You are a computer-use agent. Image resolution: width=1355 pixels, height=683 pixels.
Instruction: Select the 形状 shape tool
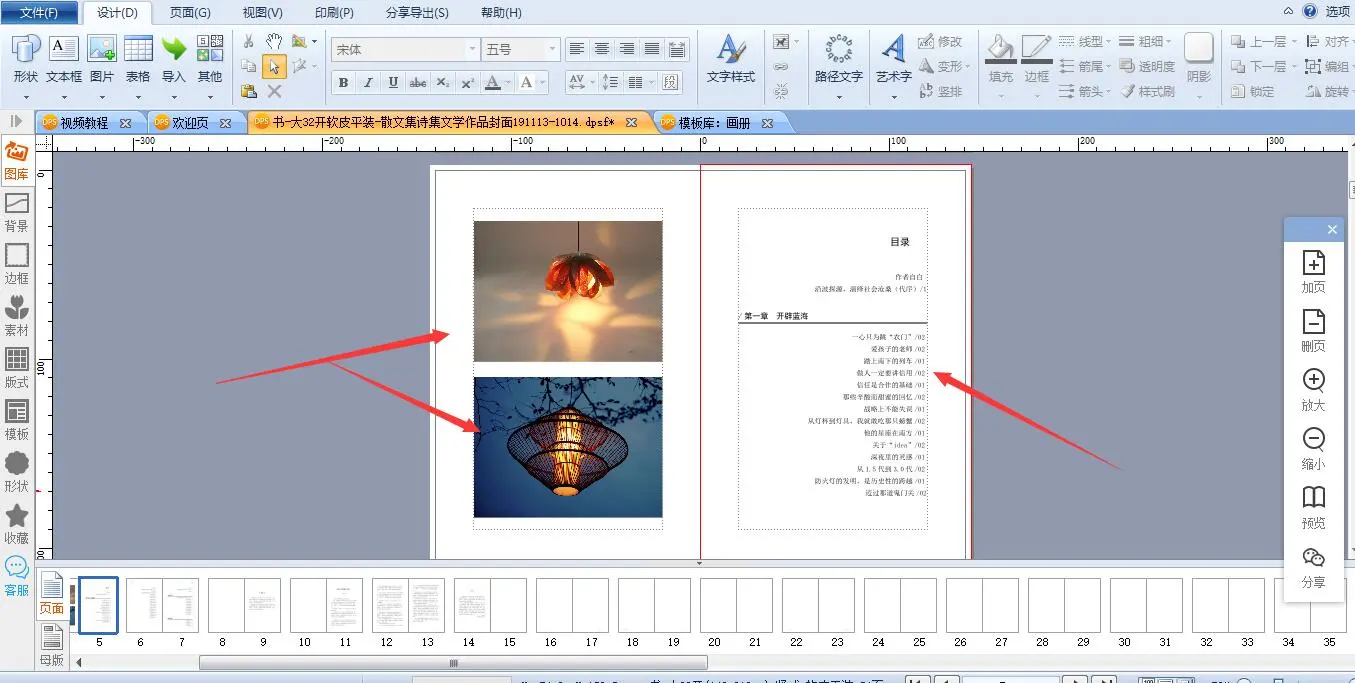[x=26, y=59]
